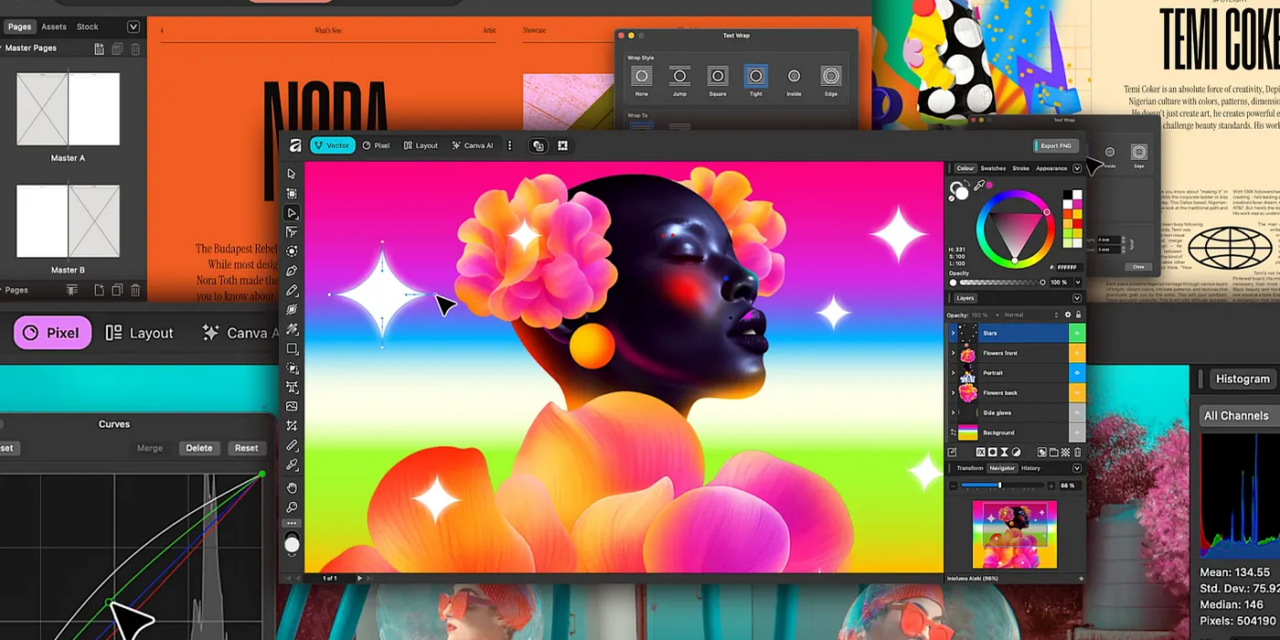Hide the Stars layer
The height and width of the screenshot is (640, 1280).
[1076, 333]
